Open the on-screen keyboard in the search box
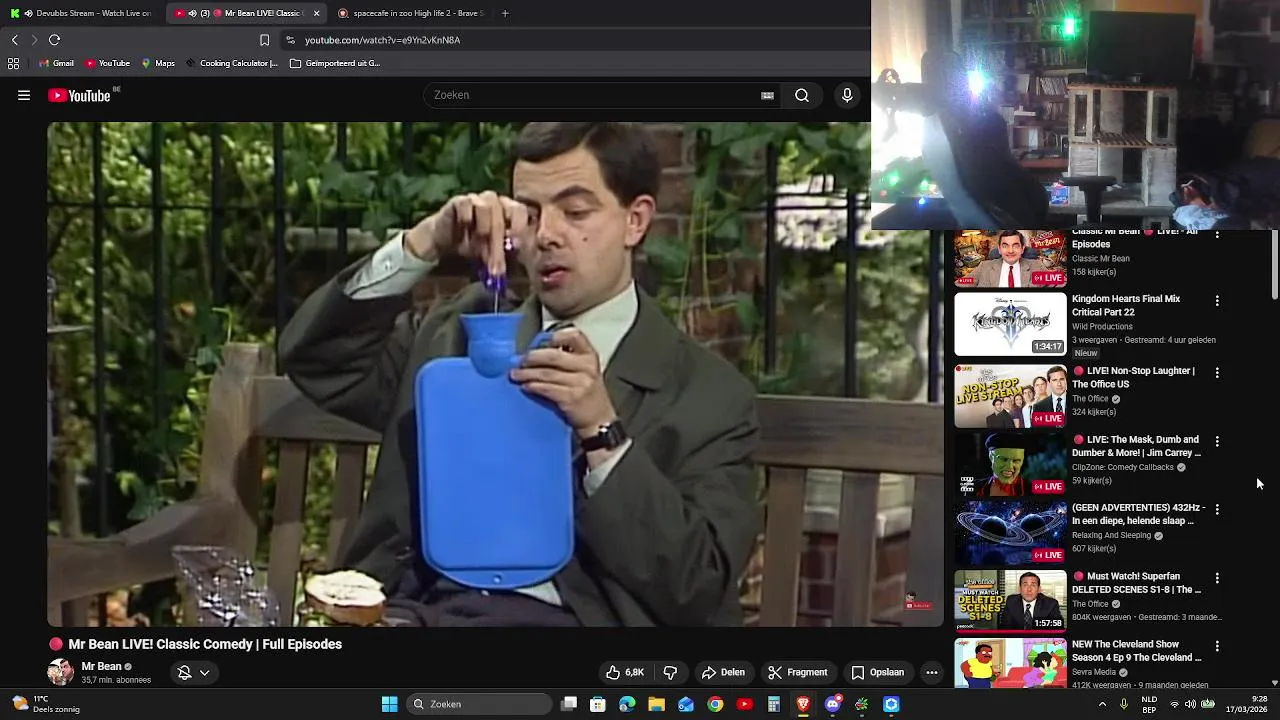The image size is (1280, 720). [767, 95]
